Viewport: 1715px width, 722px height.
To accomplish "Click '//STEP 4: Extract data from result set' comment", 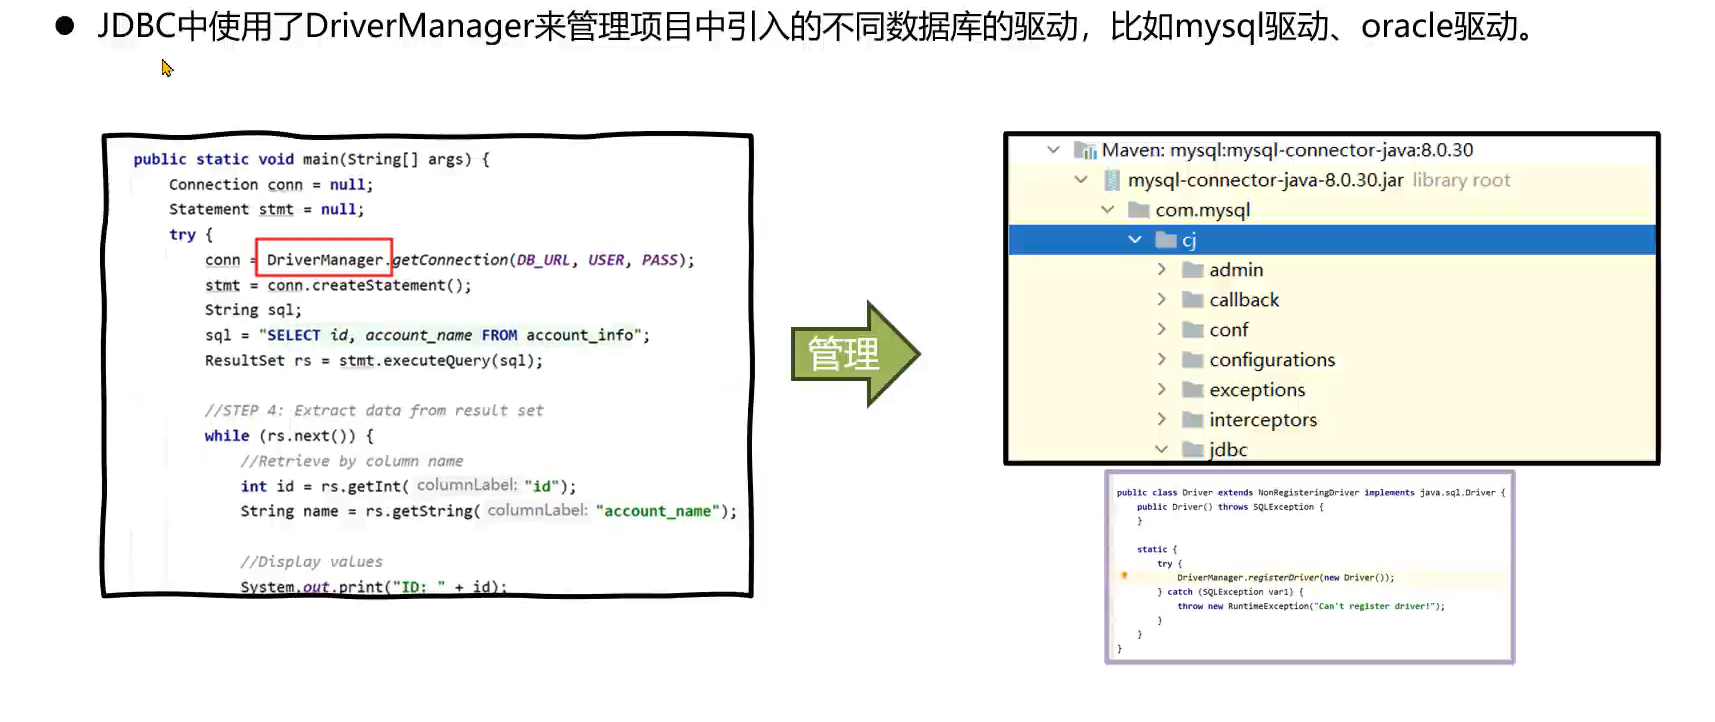I will pyautogui.click(x=374, y=410).
